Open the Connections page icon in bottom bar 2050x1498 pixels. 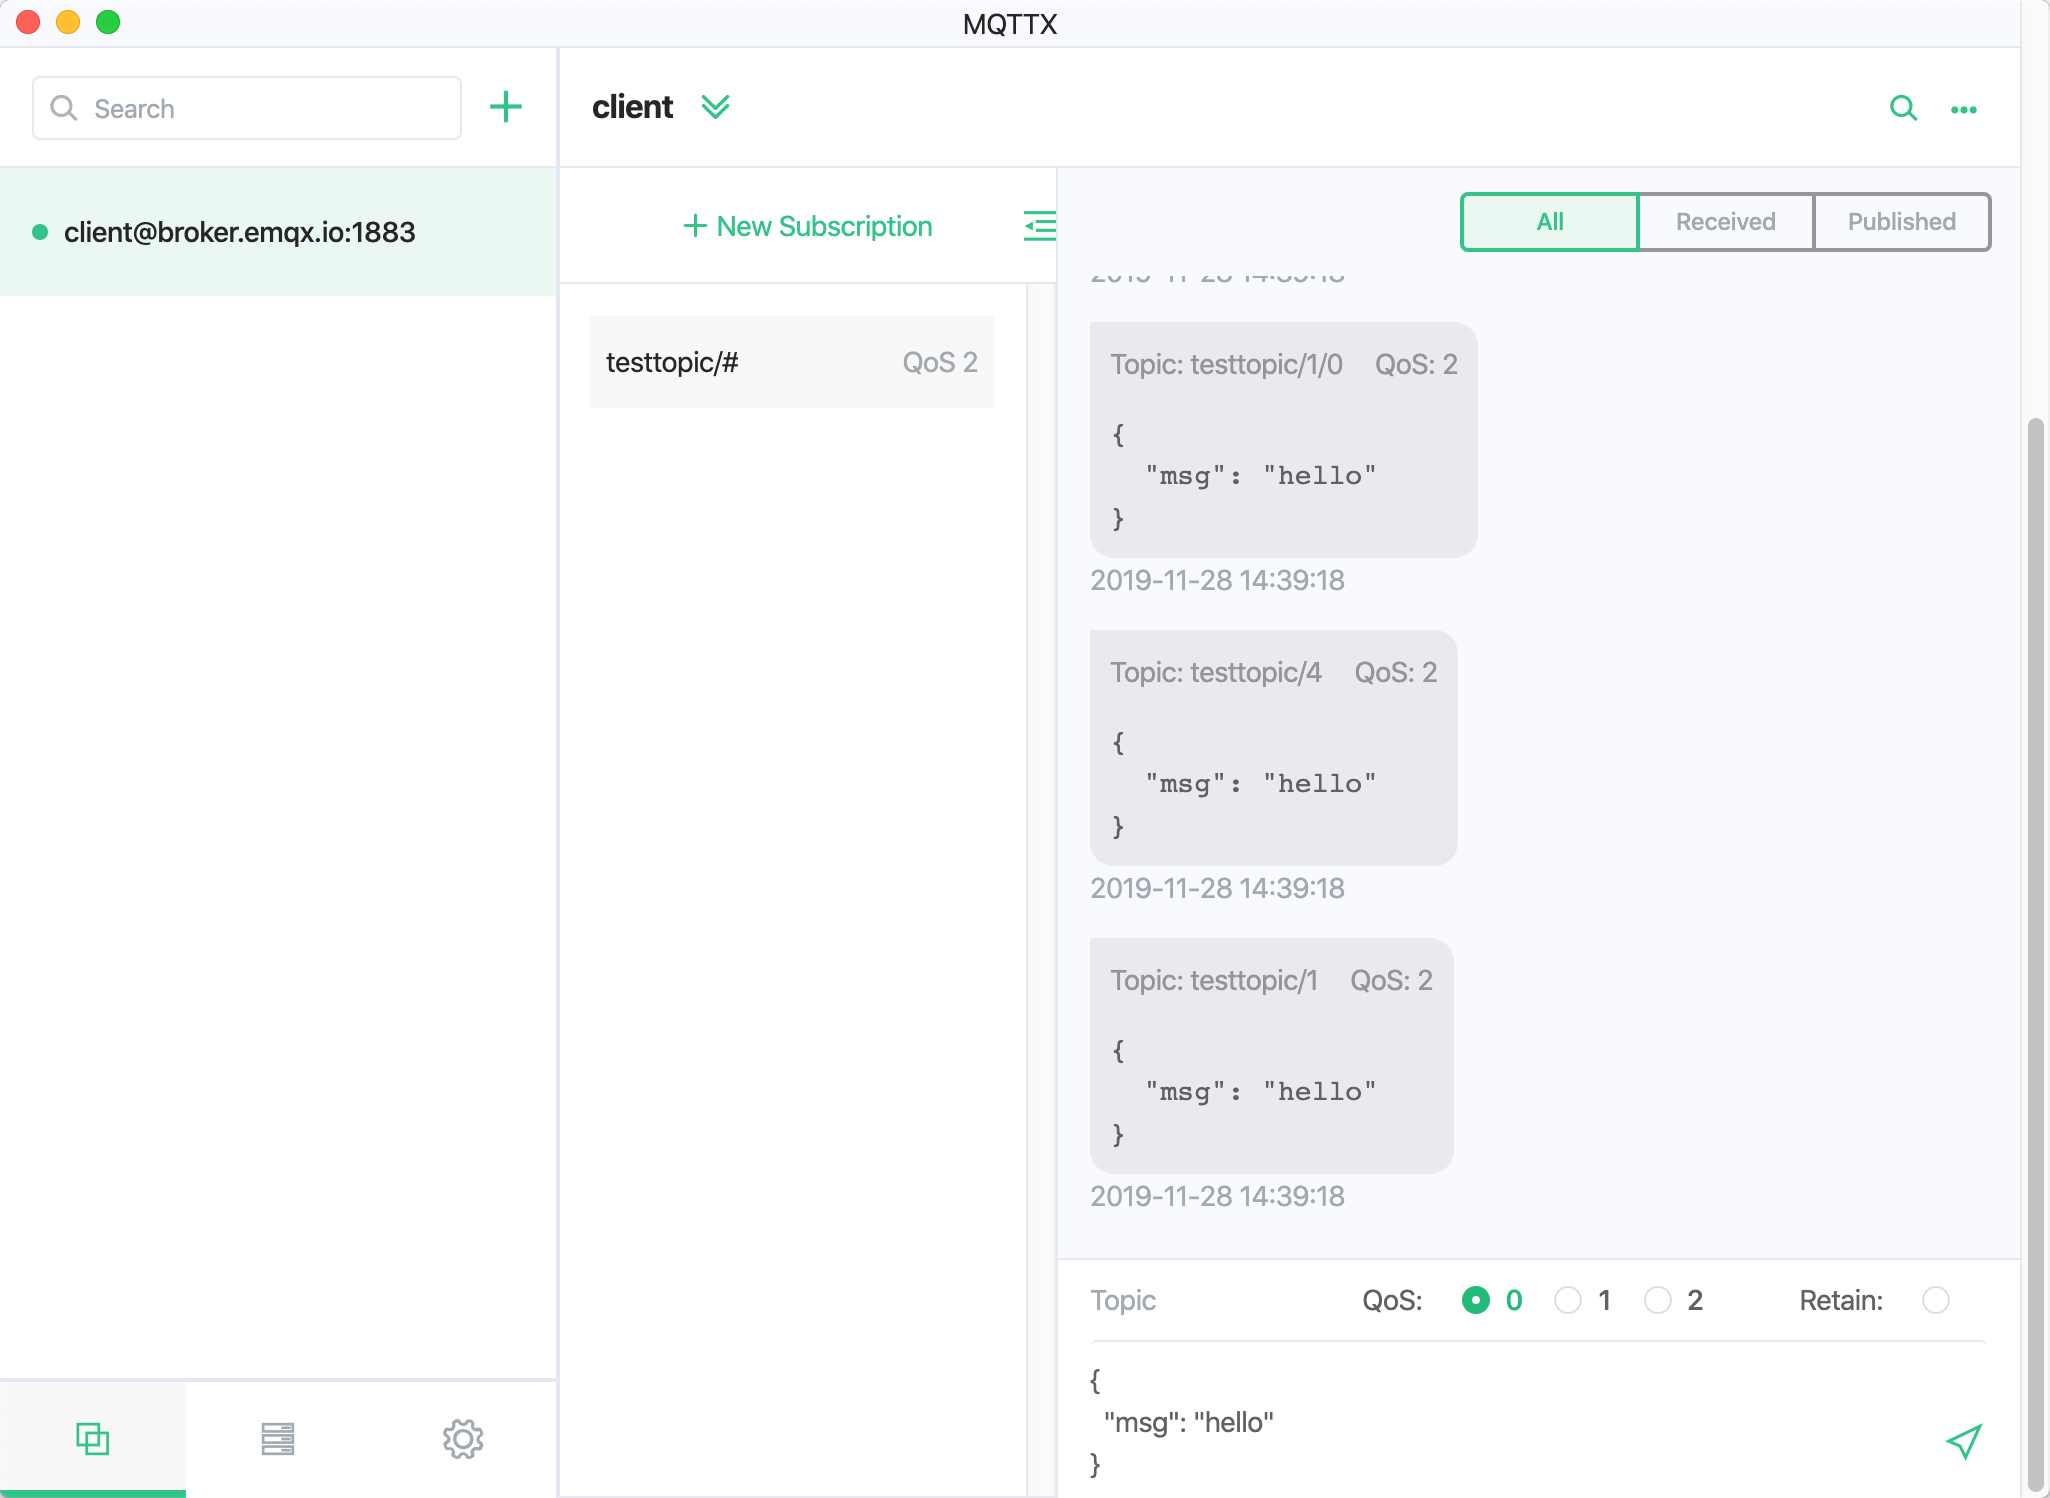coord(92,1438)
